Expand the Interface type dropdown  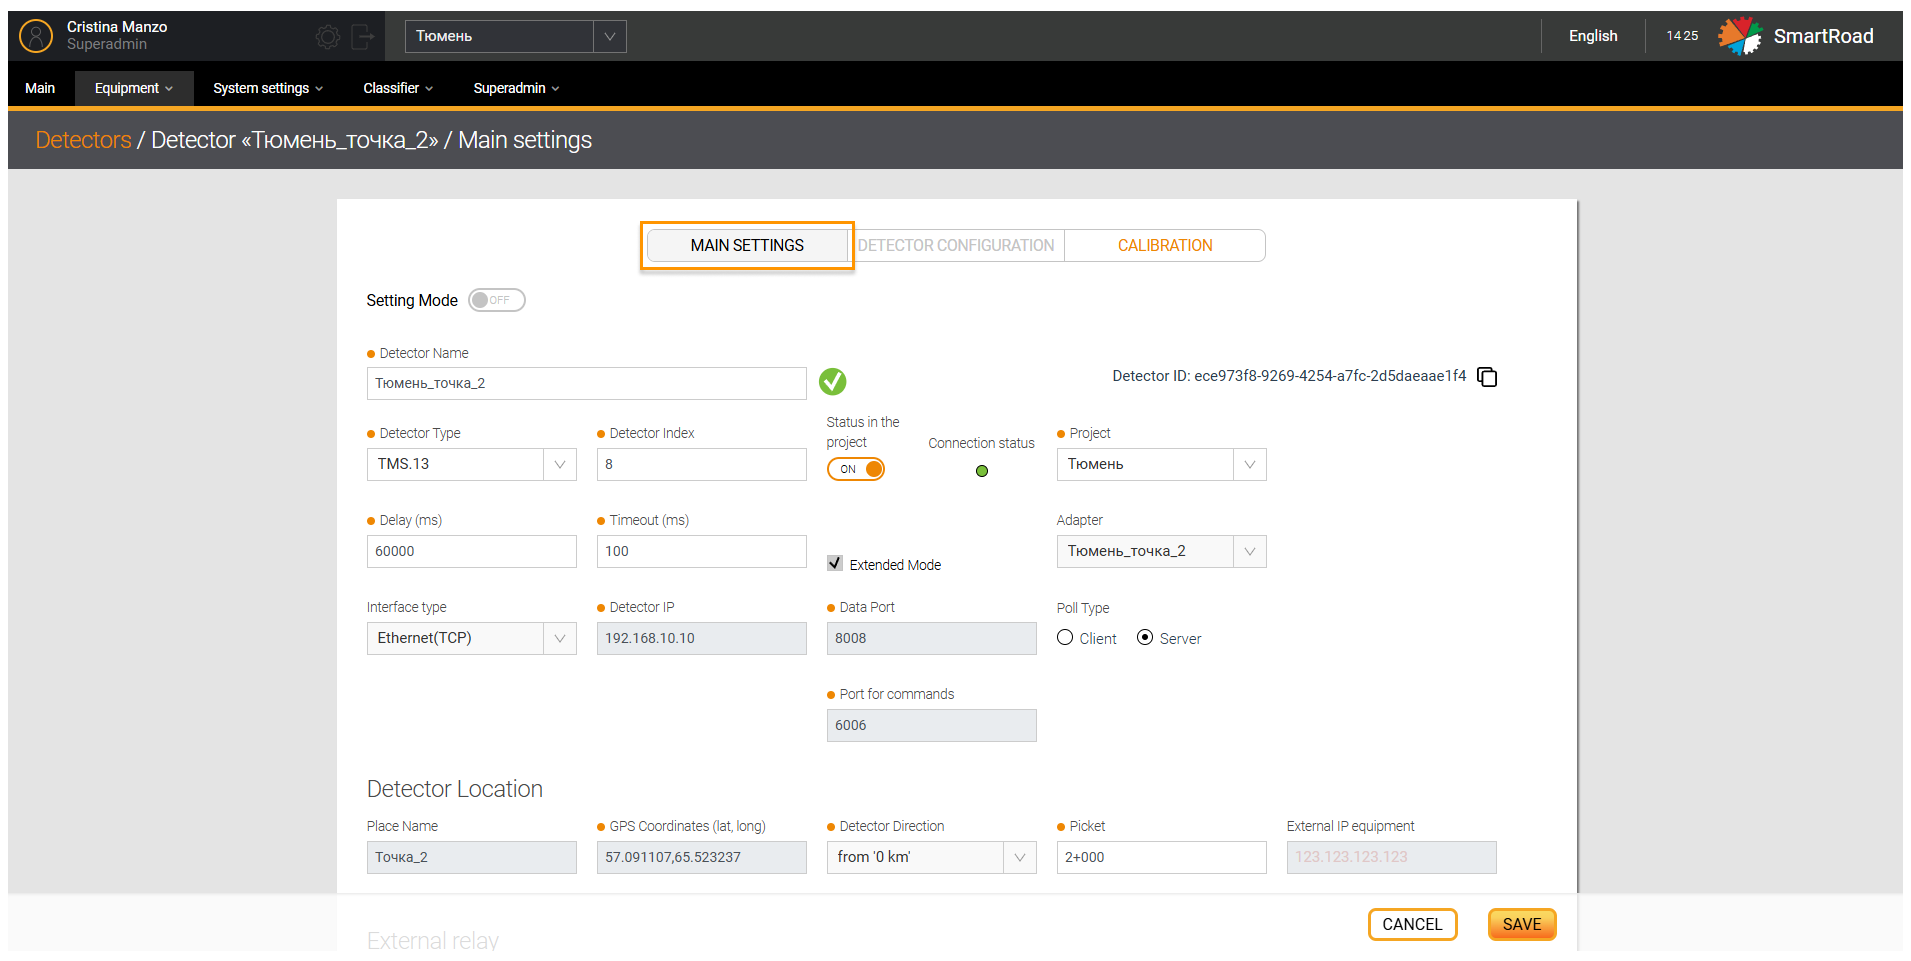point(472,638)
